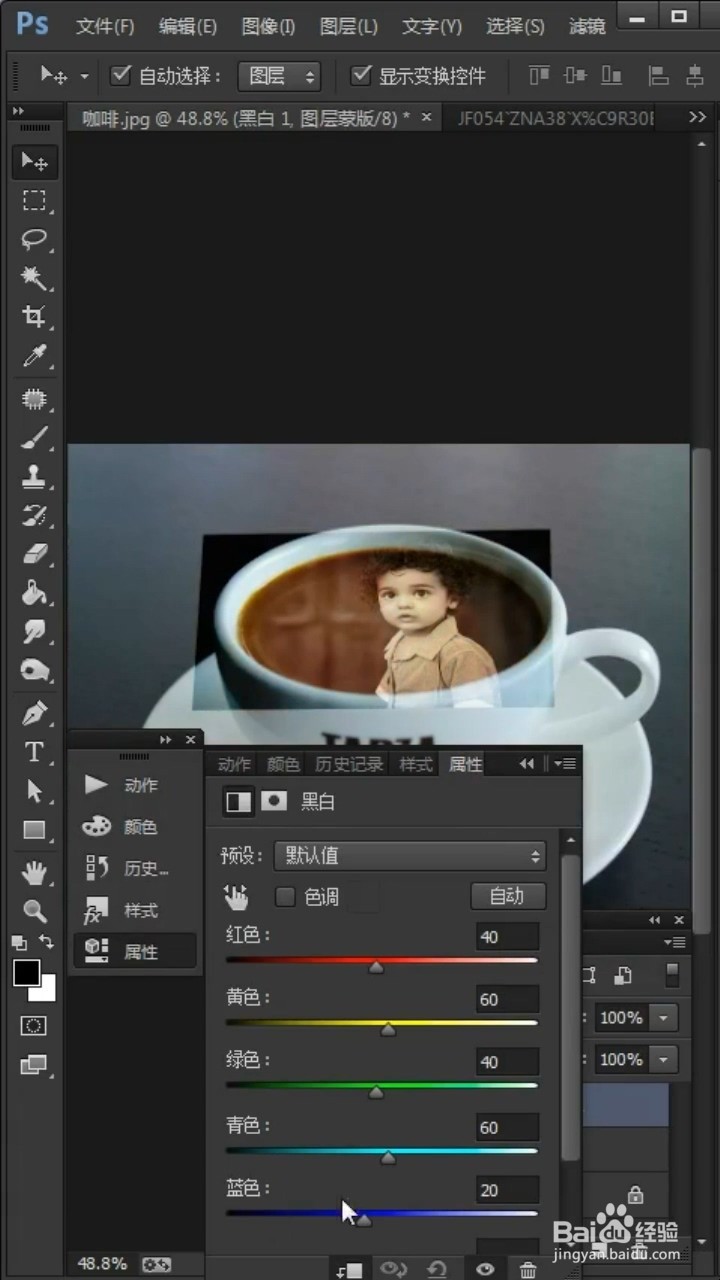Align vertical centers in options bar
Viewport: 720px width, 1280px height.
575,75
